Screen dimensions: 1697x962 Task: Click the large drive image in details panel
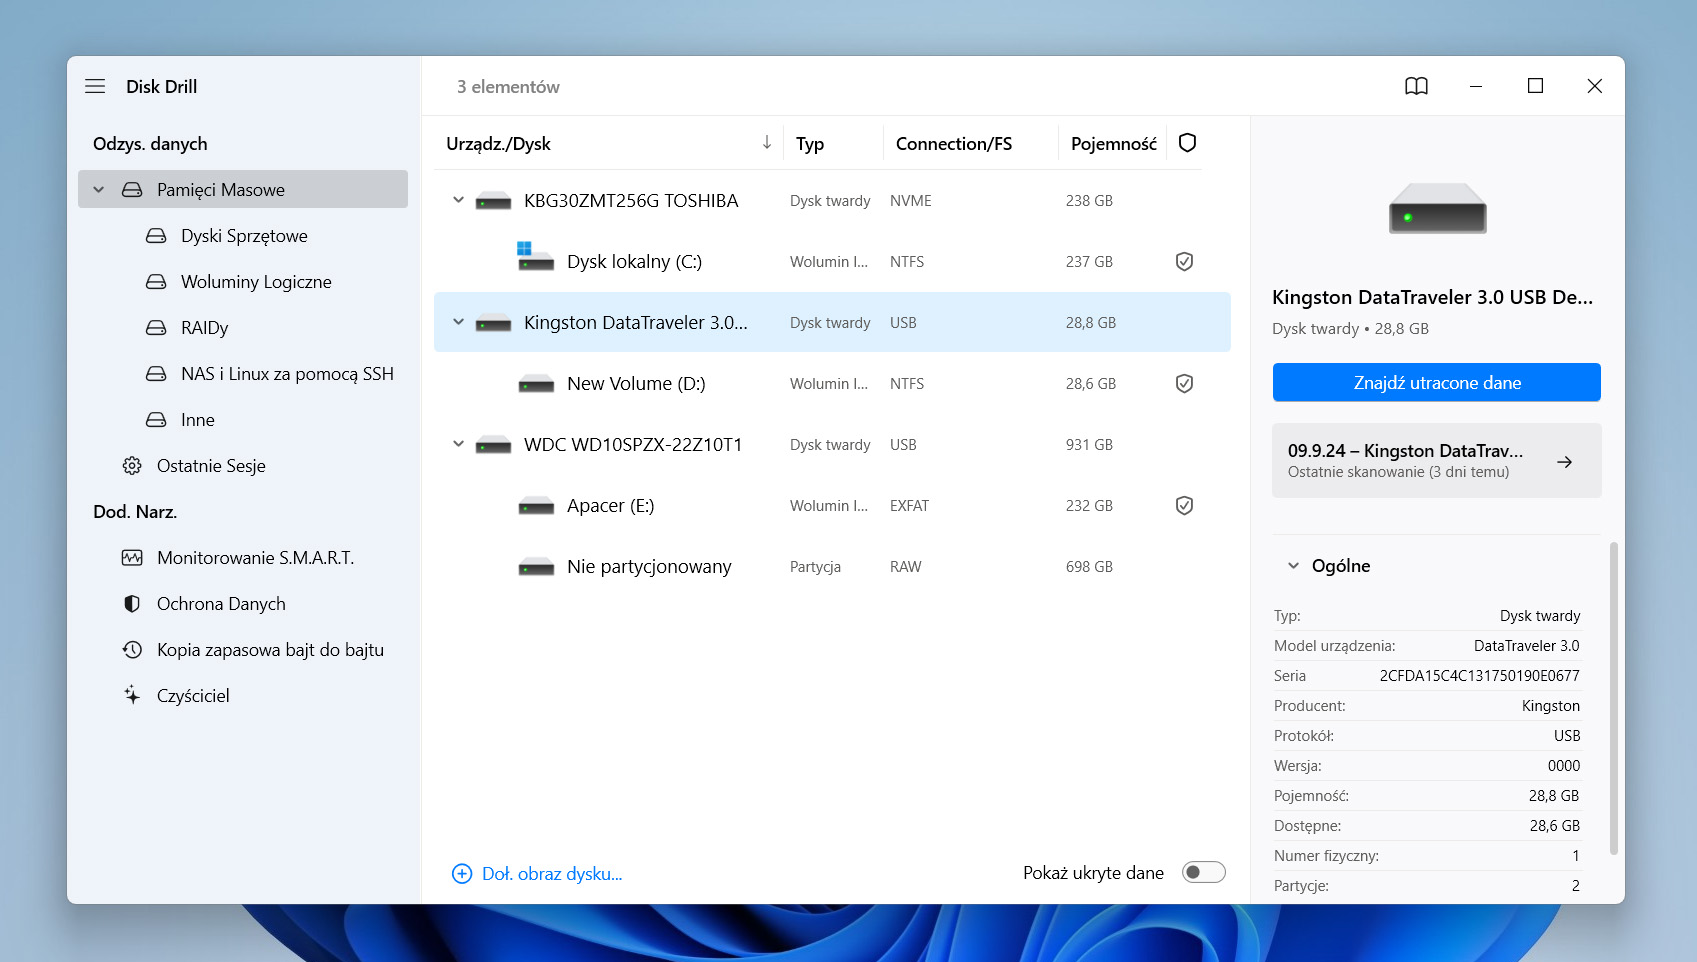pyautogui.click(x=1437, y=208)
